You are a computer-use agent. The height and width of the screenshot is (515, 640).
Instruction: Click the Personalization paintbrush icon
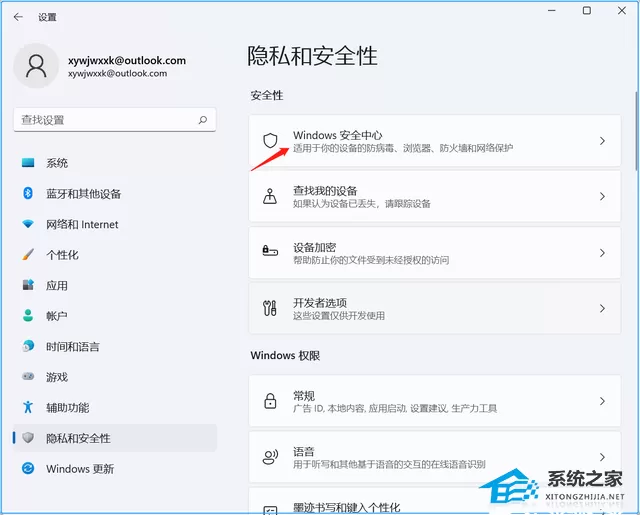tap(28, 255)
